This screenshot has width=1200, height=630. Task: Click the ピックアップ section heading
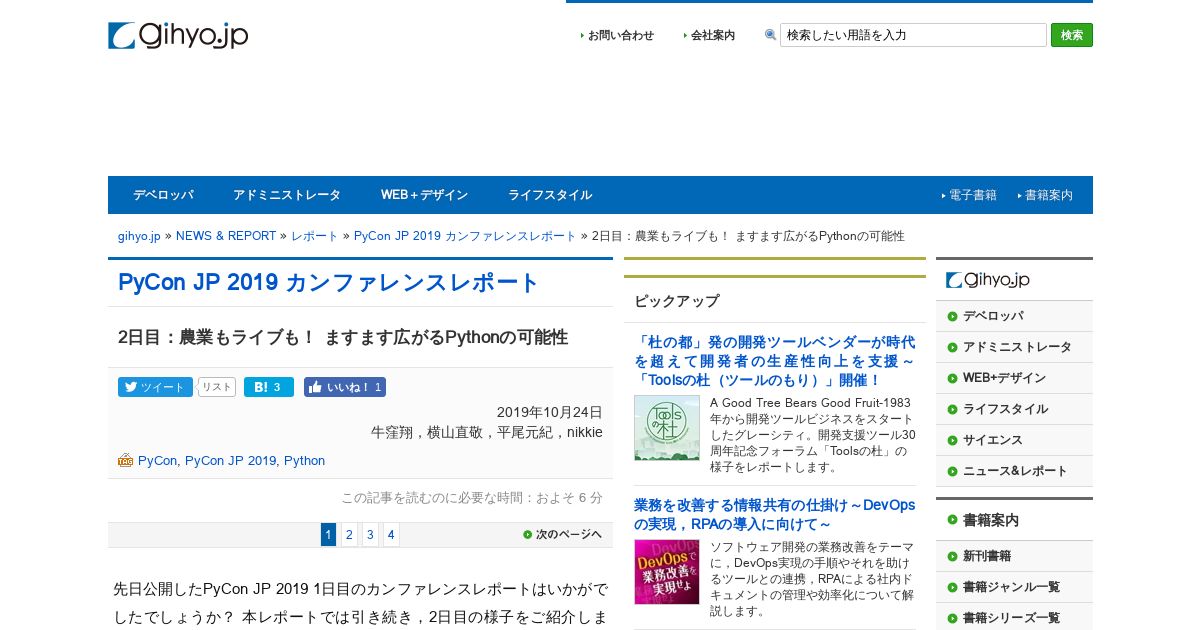tap(676, 301)
